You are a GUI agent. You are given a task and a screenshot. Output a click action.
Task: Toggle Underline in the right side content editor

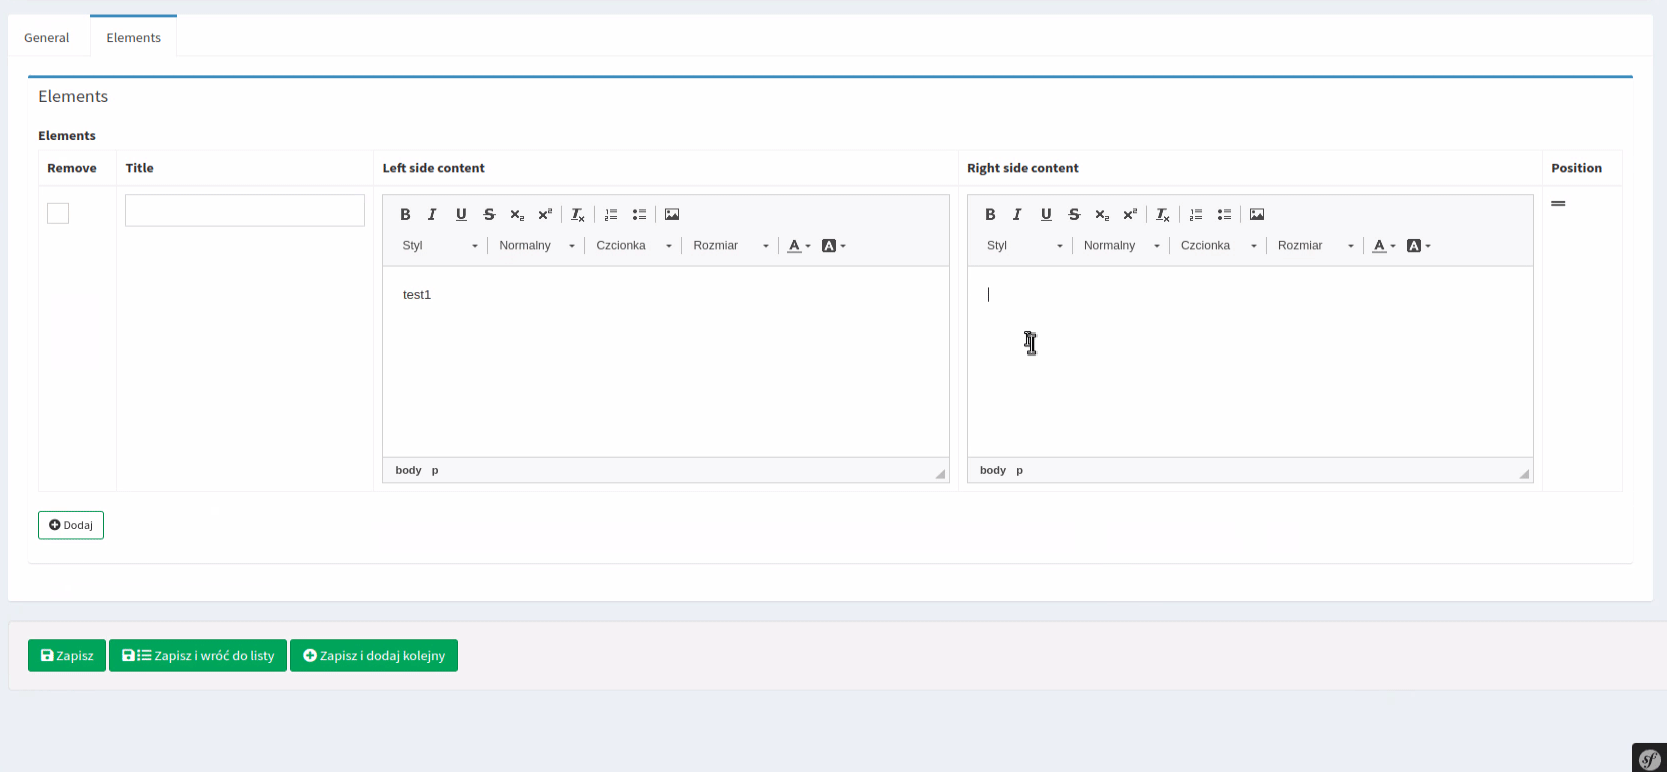pos(1046,214)
